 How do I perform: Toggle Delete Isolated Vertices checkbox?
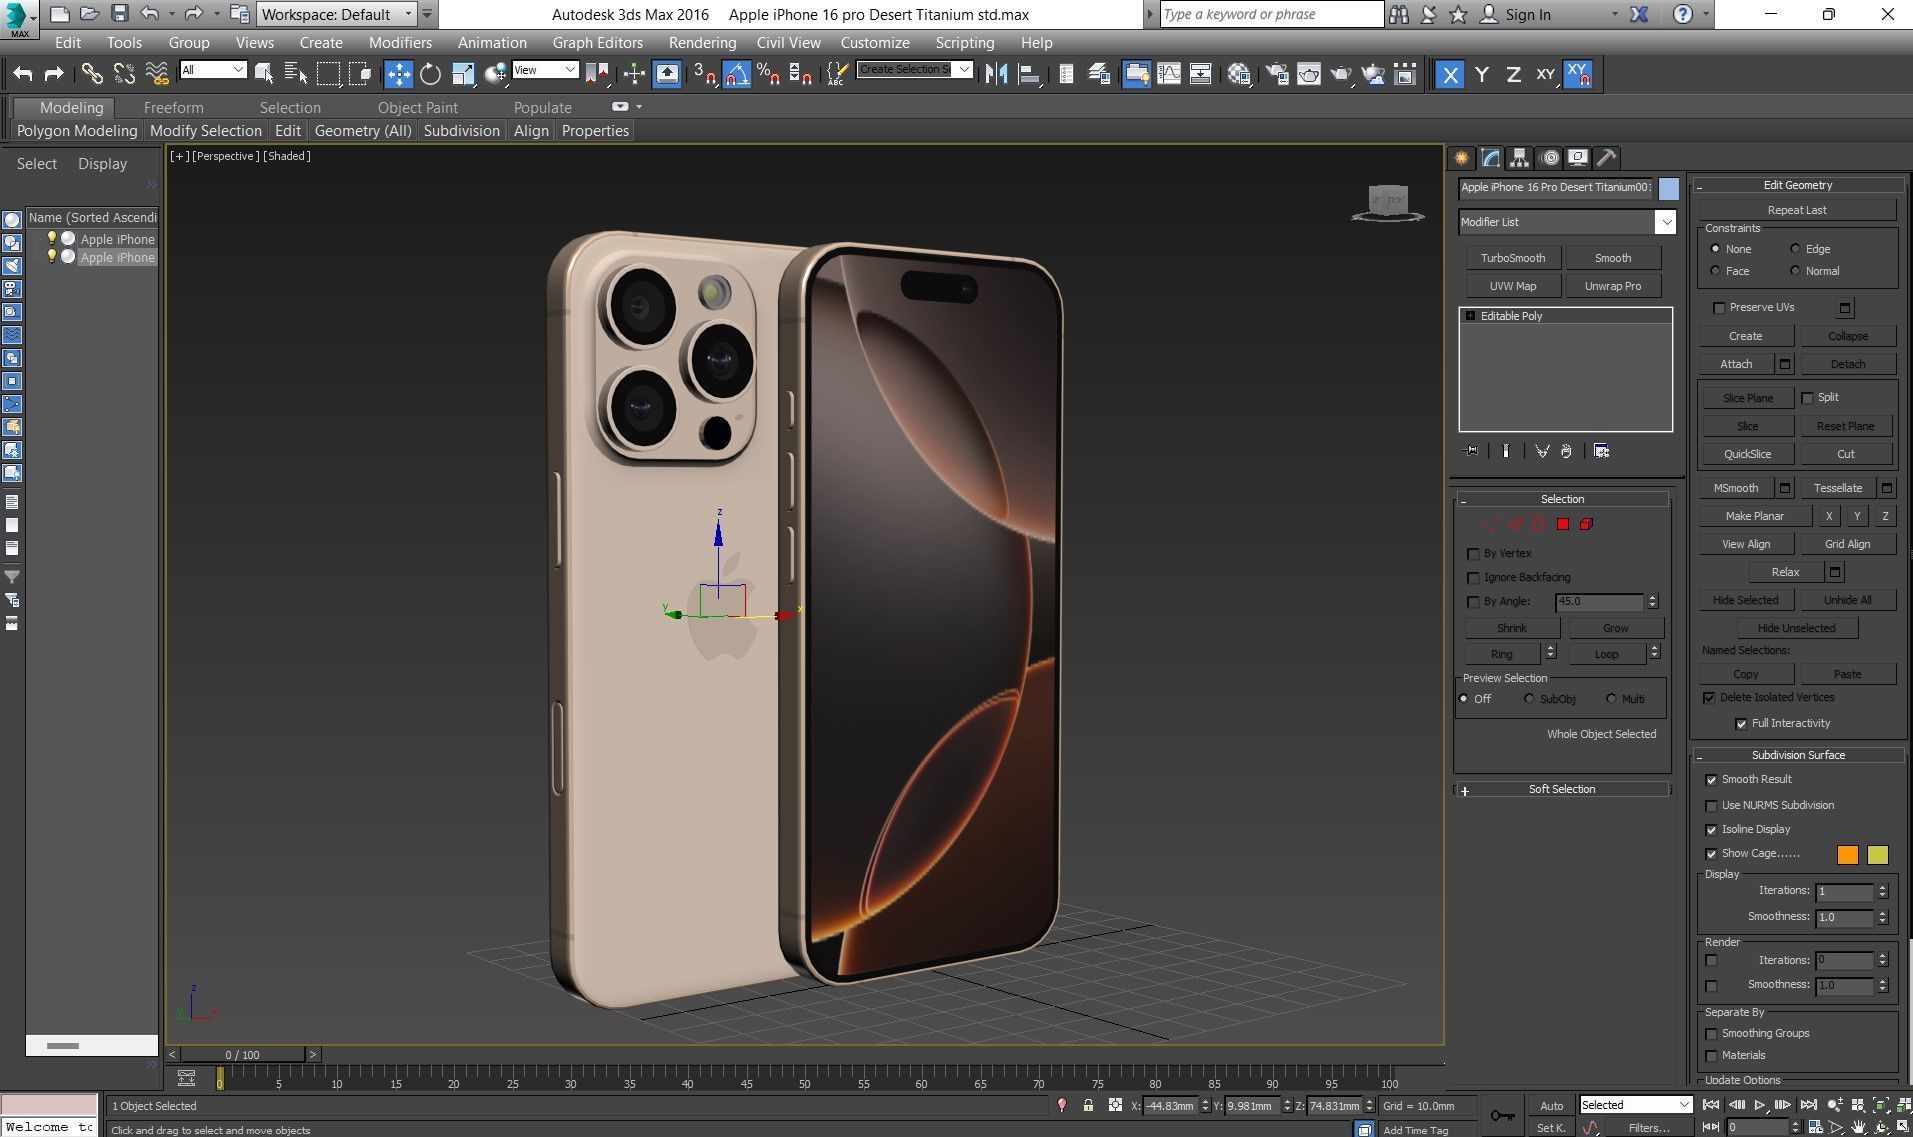pyautogui.click(x=1709, y=698)
